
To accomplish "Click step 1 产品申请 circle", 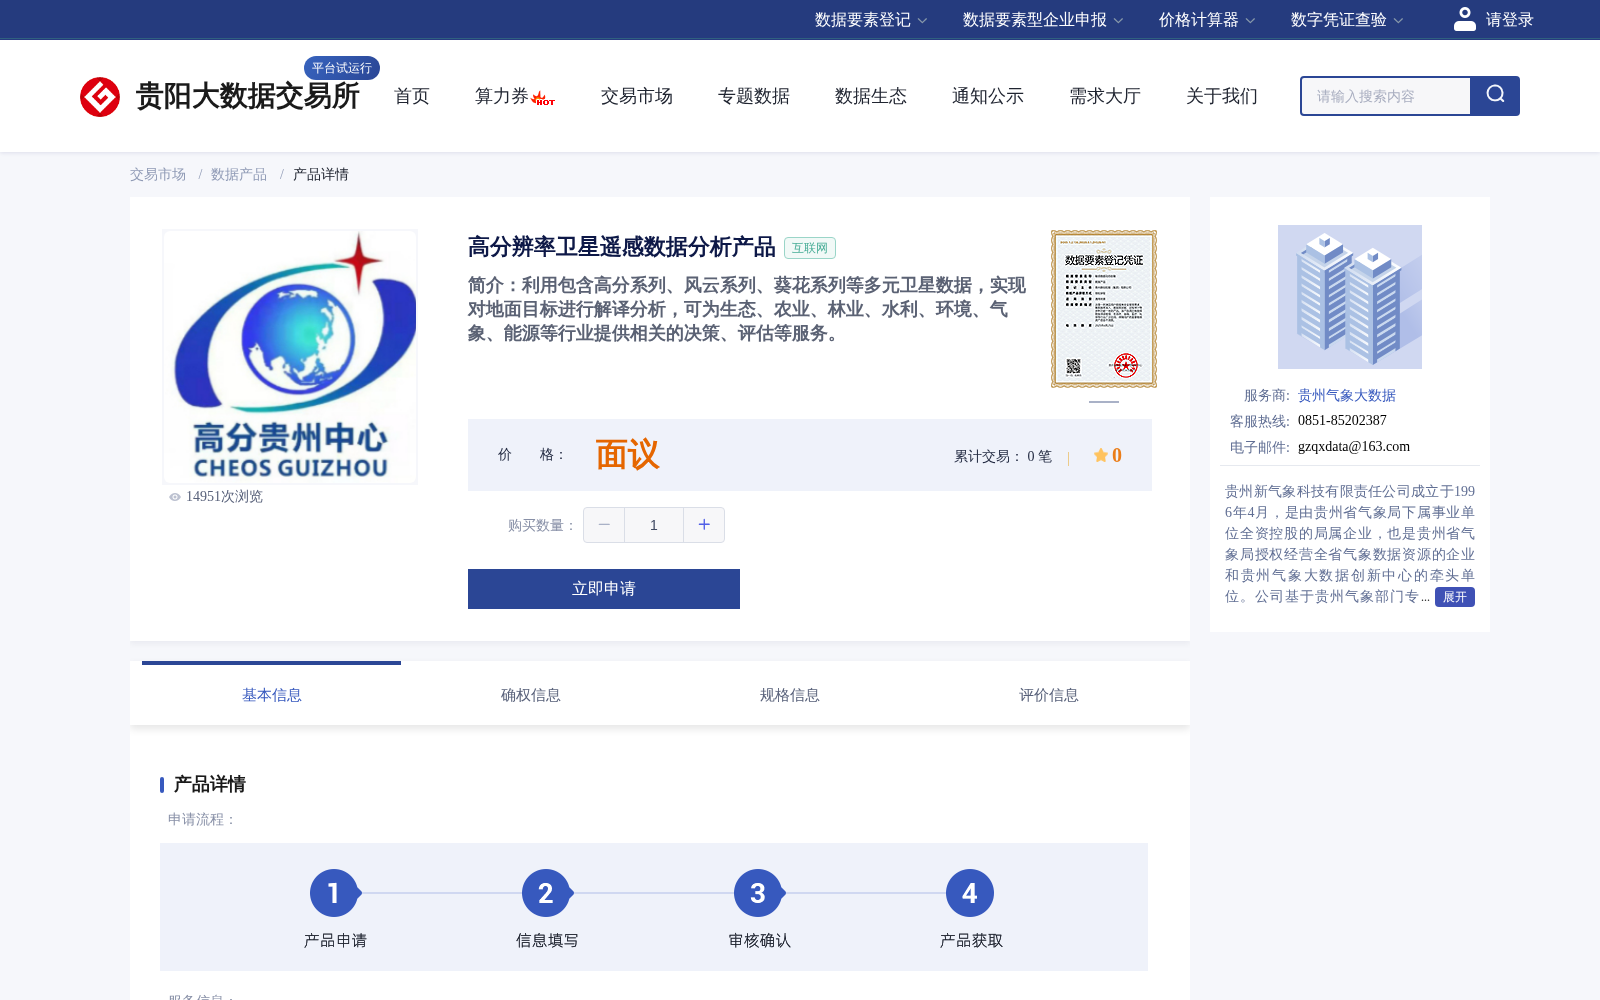I will [x=334, y=893].
